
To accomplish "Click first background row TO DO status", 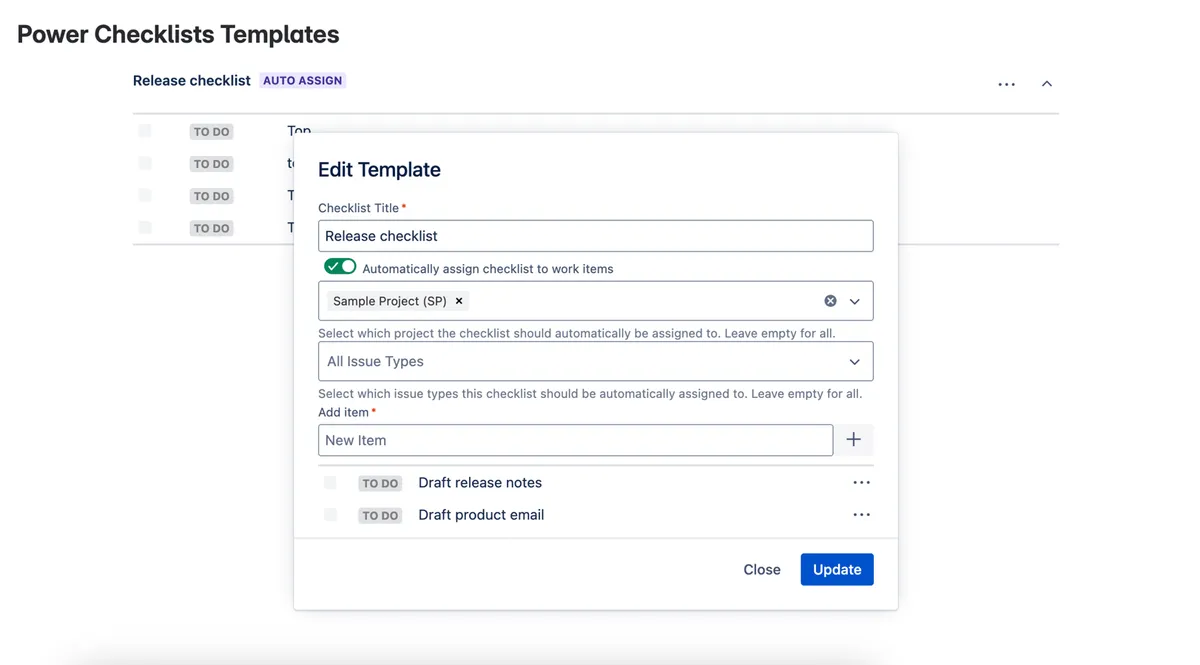I will pyautogui.click(x=211, y=132).
